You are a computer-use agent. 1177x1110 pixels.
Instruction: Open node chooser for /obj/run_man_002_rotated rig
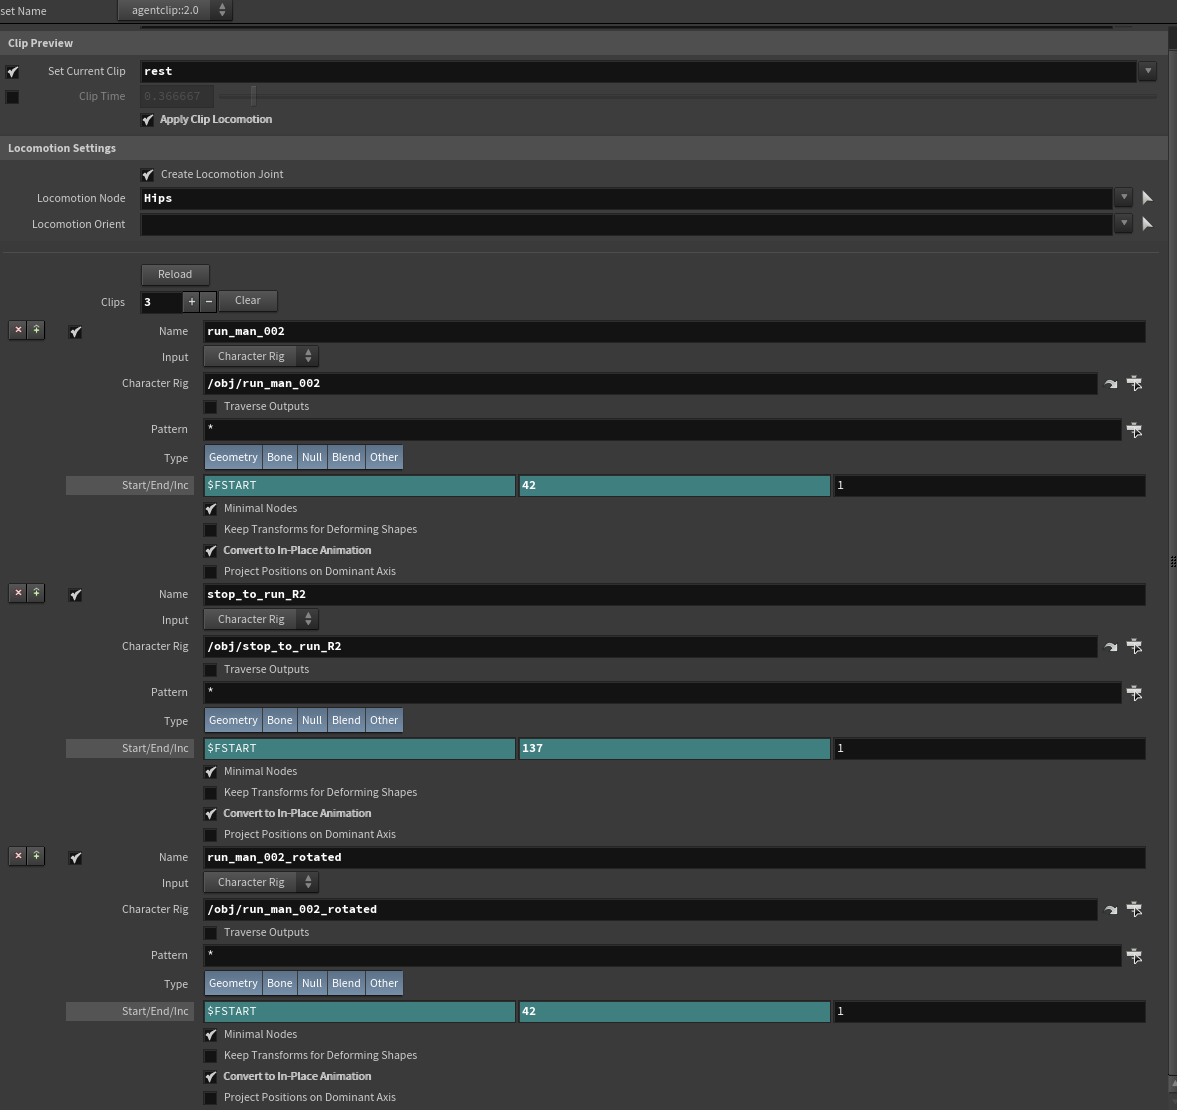click(x=1134, y=910)
